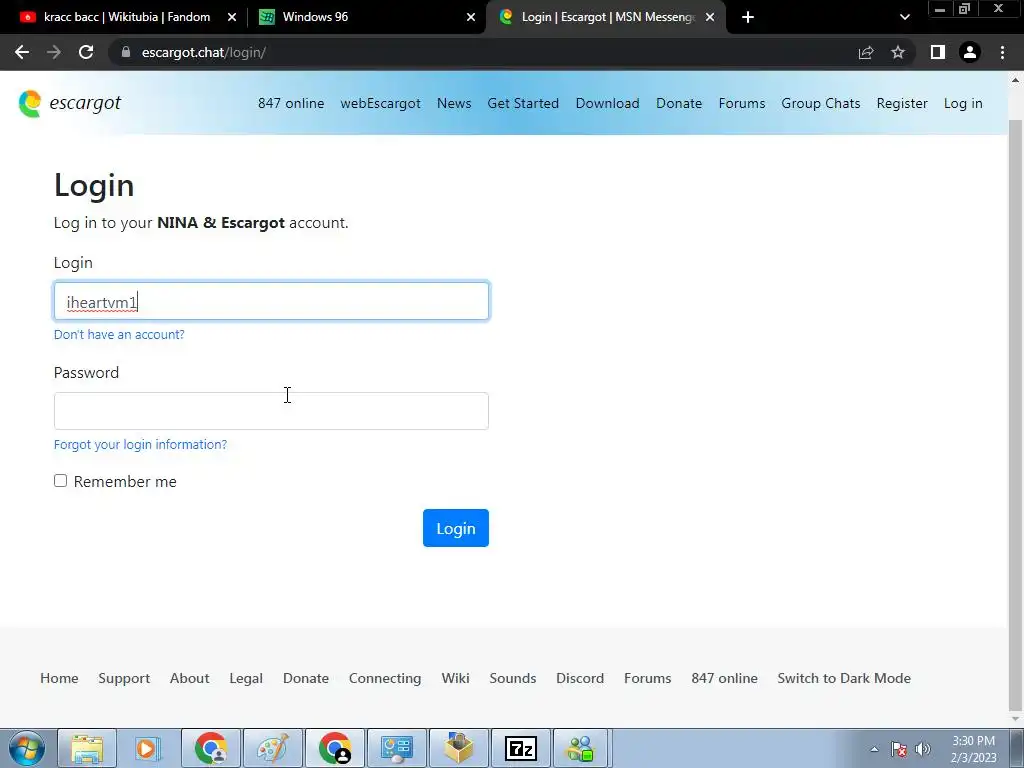Open the Forums footer link
Screen dimensions: 1024x768
point(647,678)
